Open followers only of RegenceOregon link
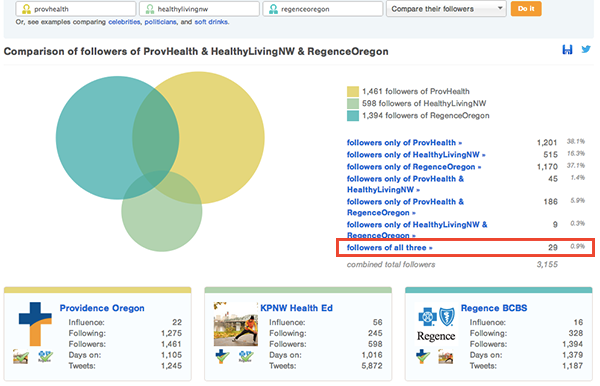Viewport: 600px width, 386px height. click(x=414, y=167)
